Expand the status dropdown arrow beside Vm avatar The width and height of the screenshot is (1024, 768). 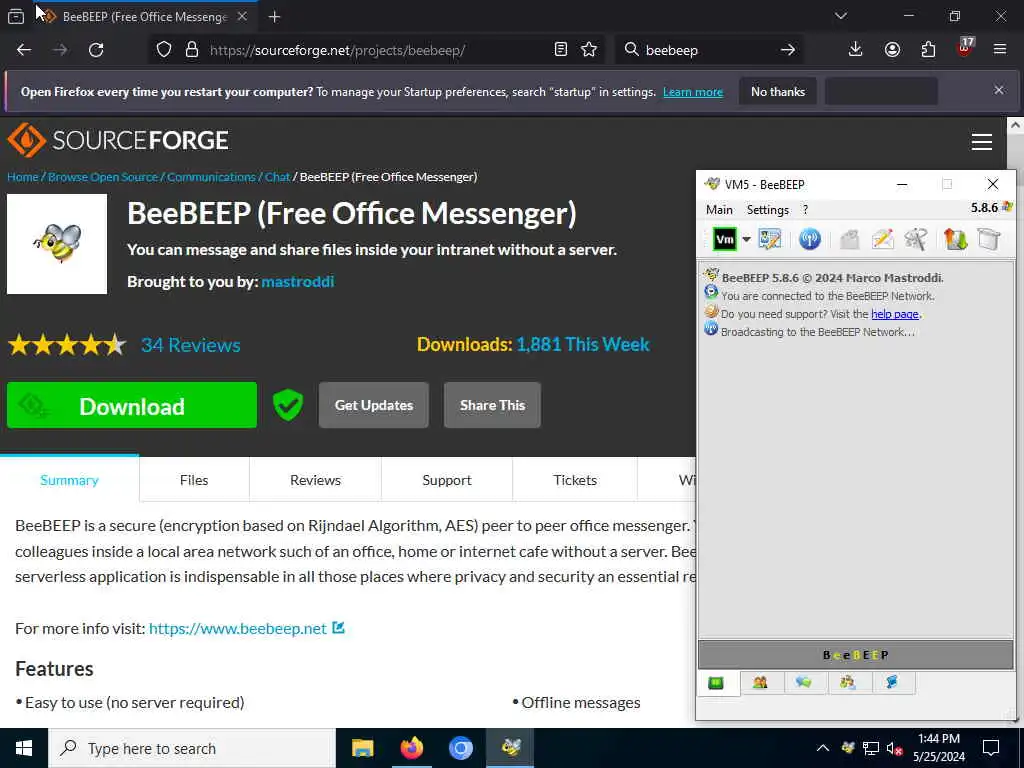746,240
